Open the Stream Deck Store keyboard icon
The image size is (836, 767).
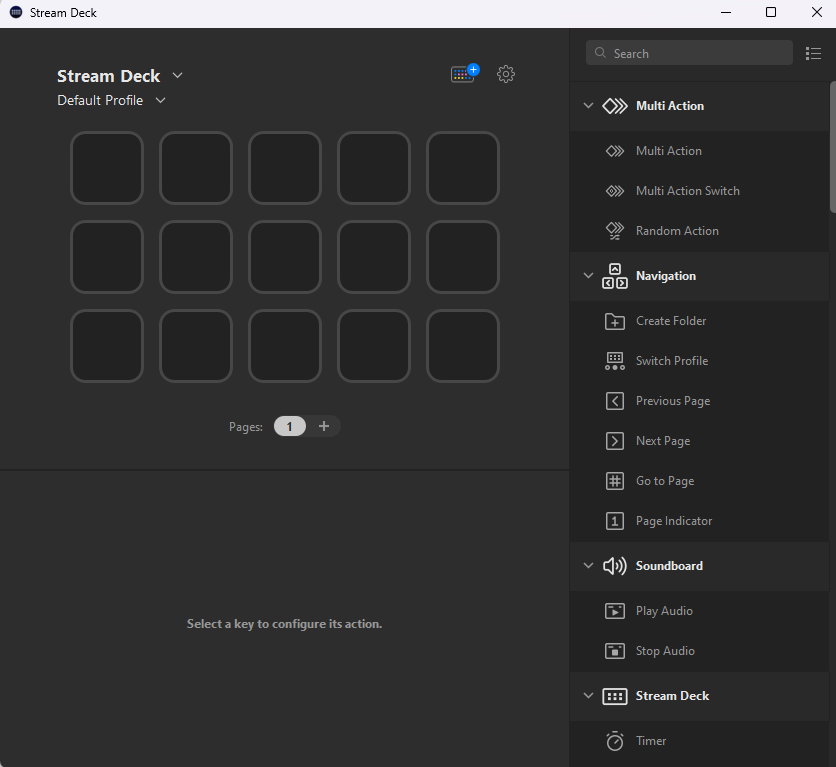pos(464,74)
